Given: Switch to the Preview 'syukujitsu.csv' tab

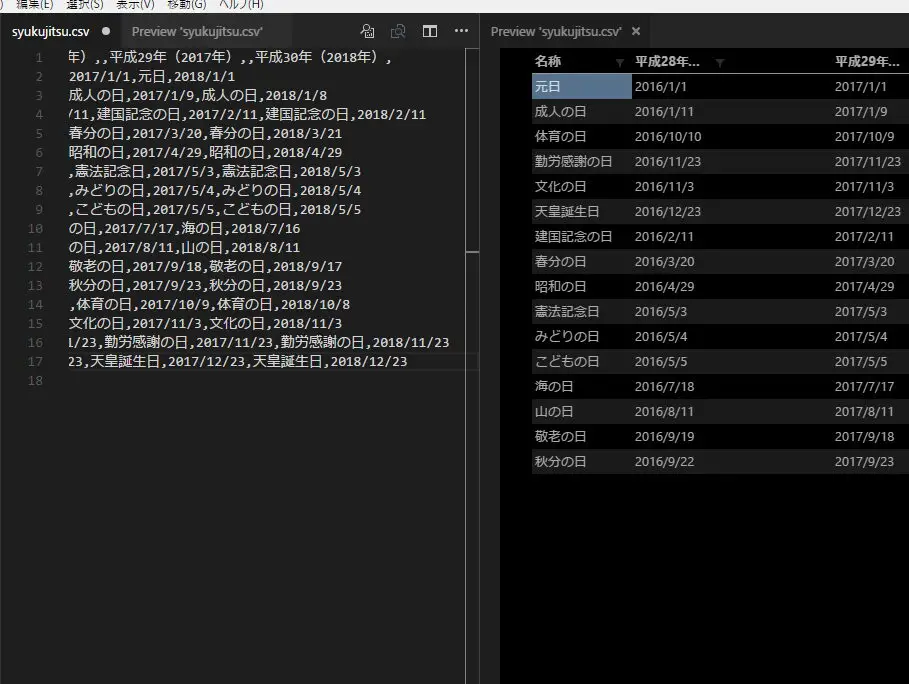Looking at the screenshot, I should [195, 31].
